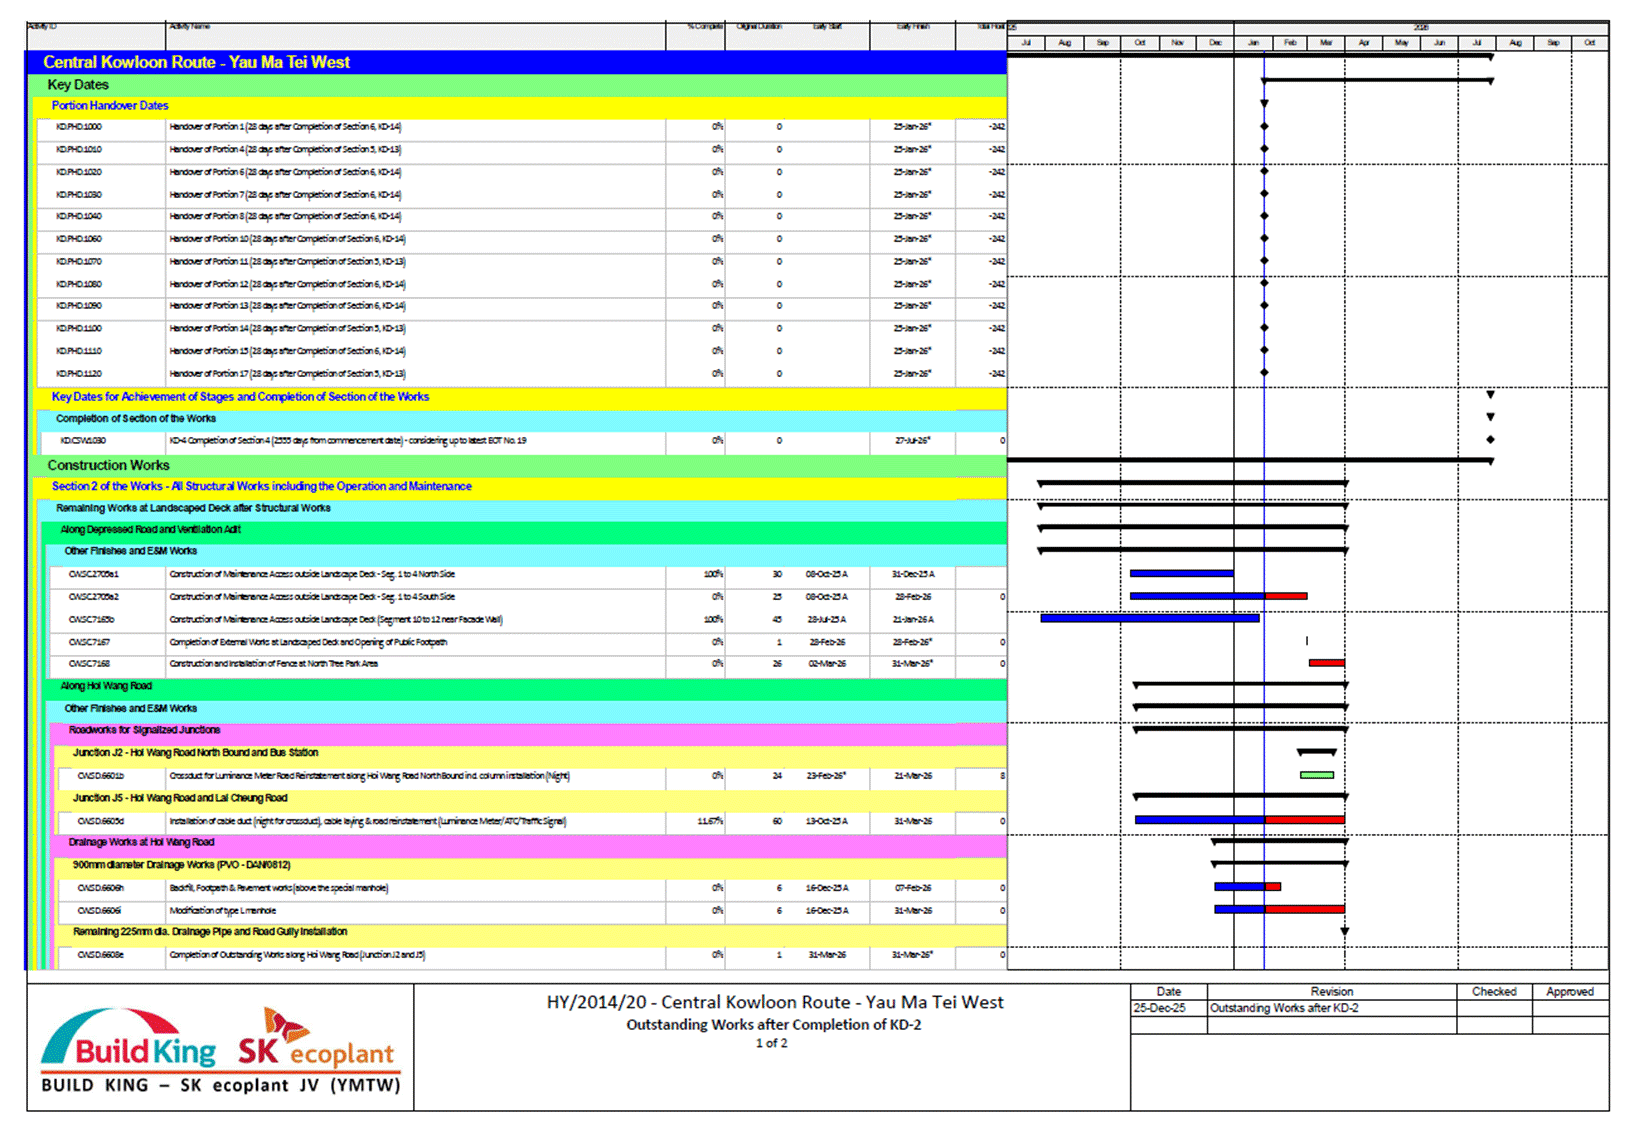
Task: Select Roadworks for Signalized Junctions band
Action: (x=144, y=730)
